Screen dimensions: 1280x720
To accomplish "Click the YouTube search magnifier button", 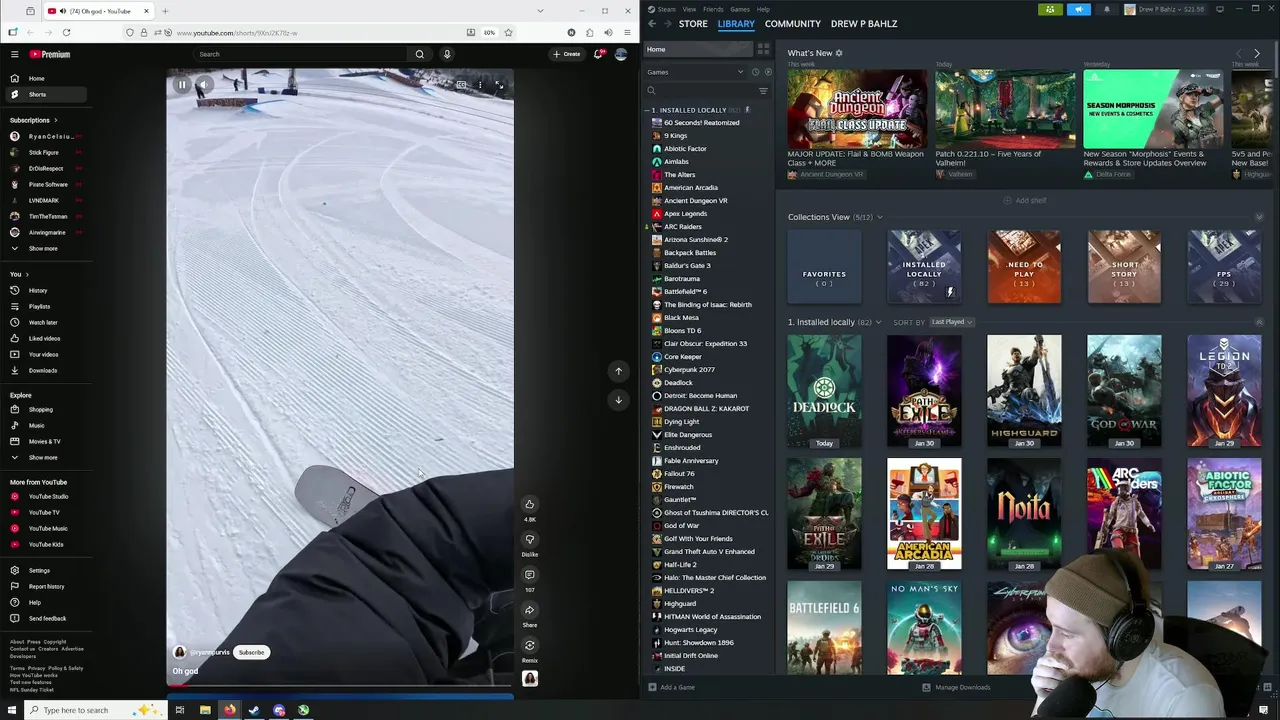I will [420, 54].
